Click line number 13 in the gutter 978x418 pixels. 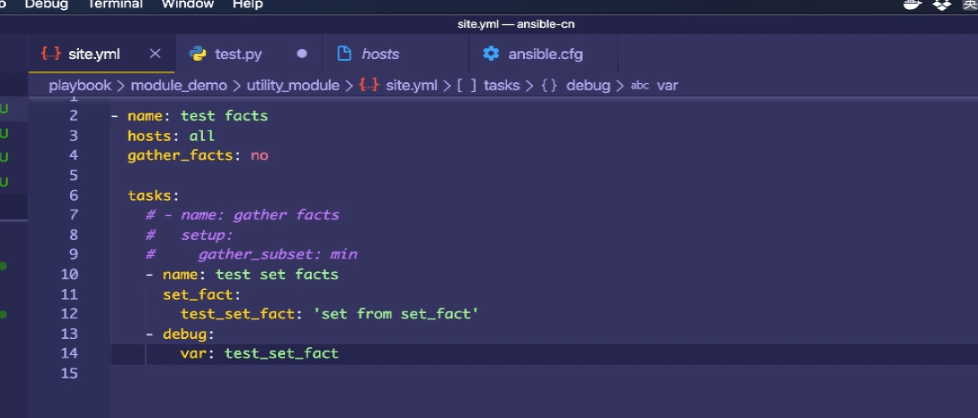[x=70, y=334]
